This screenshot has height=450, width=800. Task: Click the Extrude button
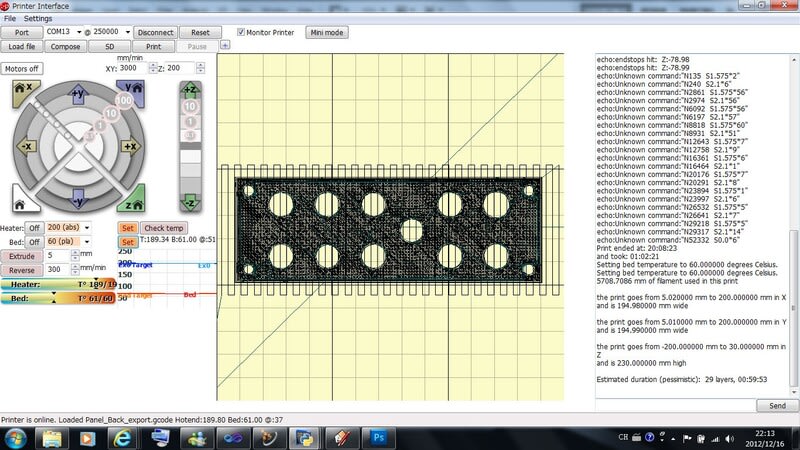coord(22,256)
